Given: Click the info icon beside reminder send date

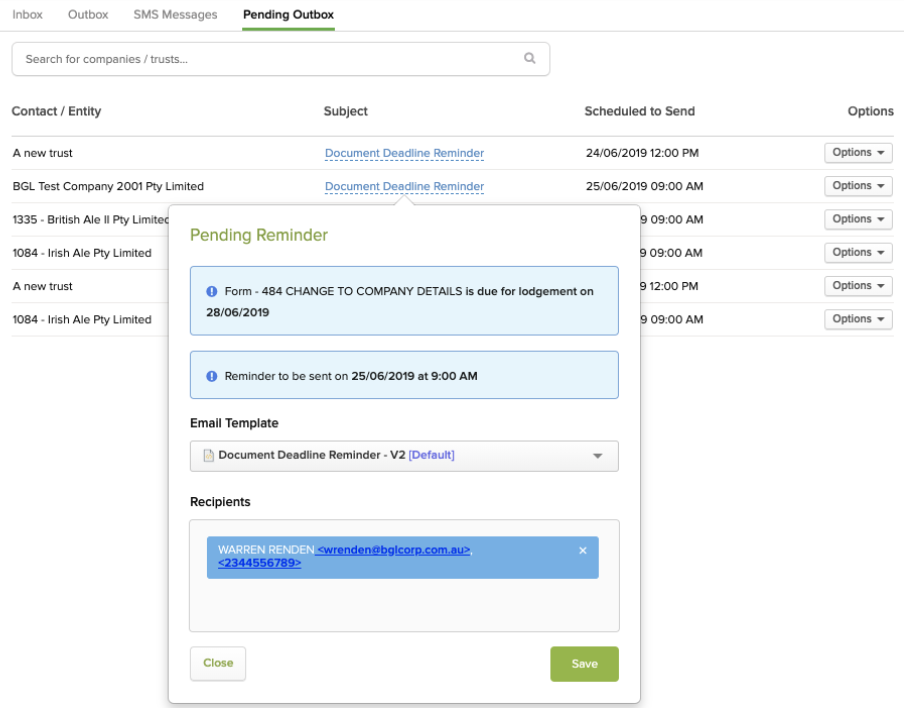Looking at the screenshot, I should tap(211, 376).
